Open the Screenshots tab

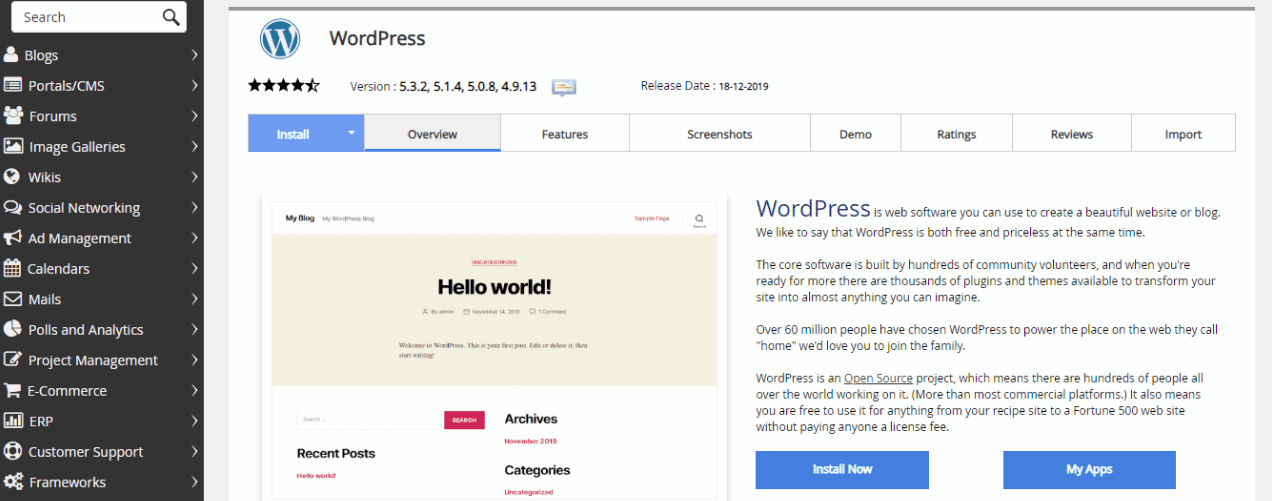720,134
